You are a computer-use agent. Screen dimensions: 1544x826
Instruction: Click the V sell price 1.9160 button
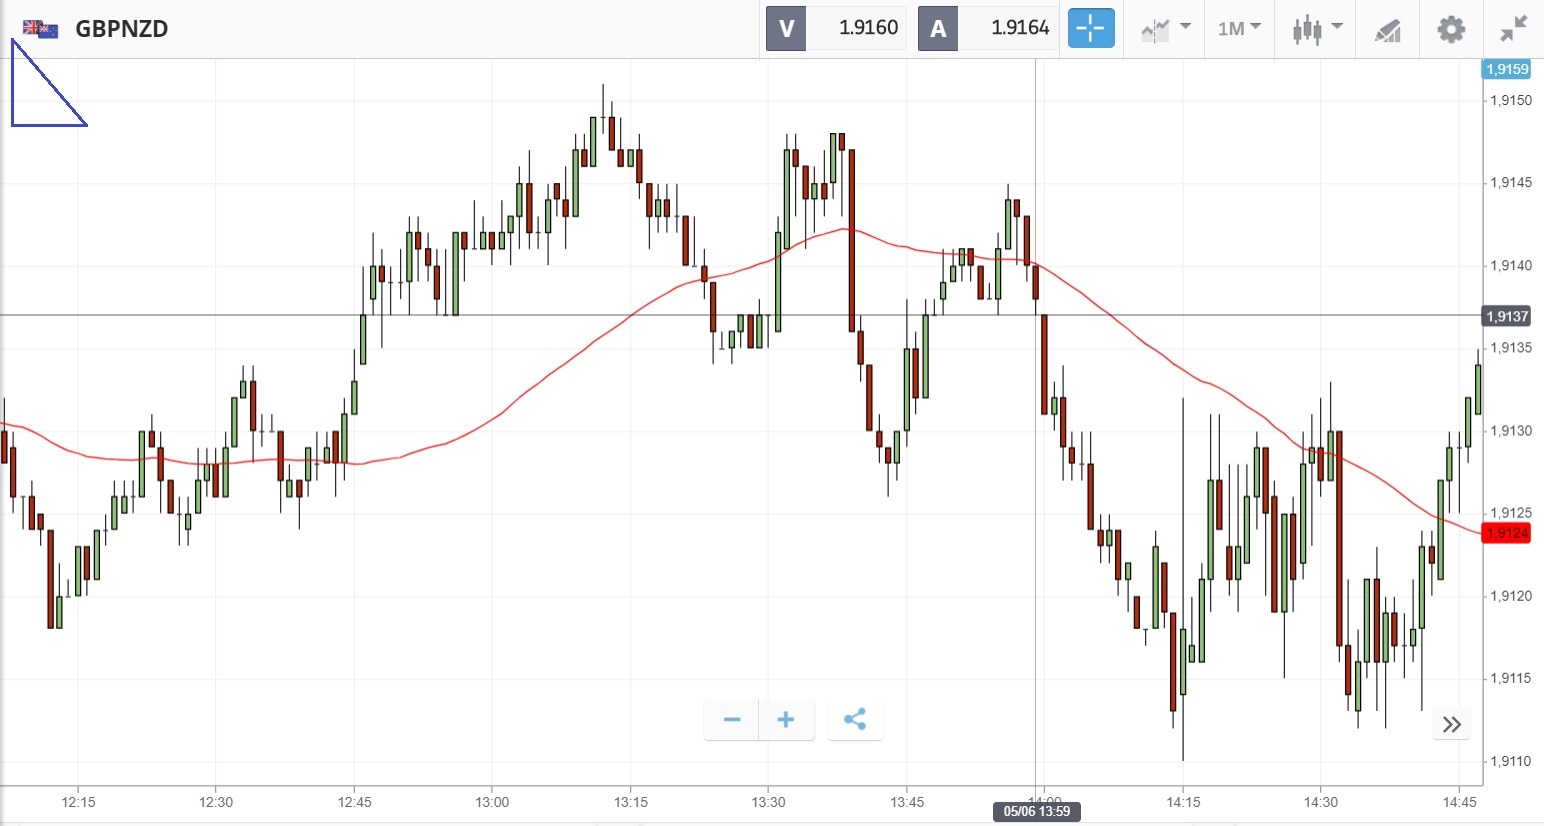point(835,28)
